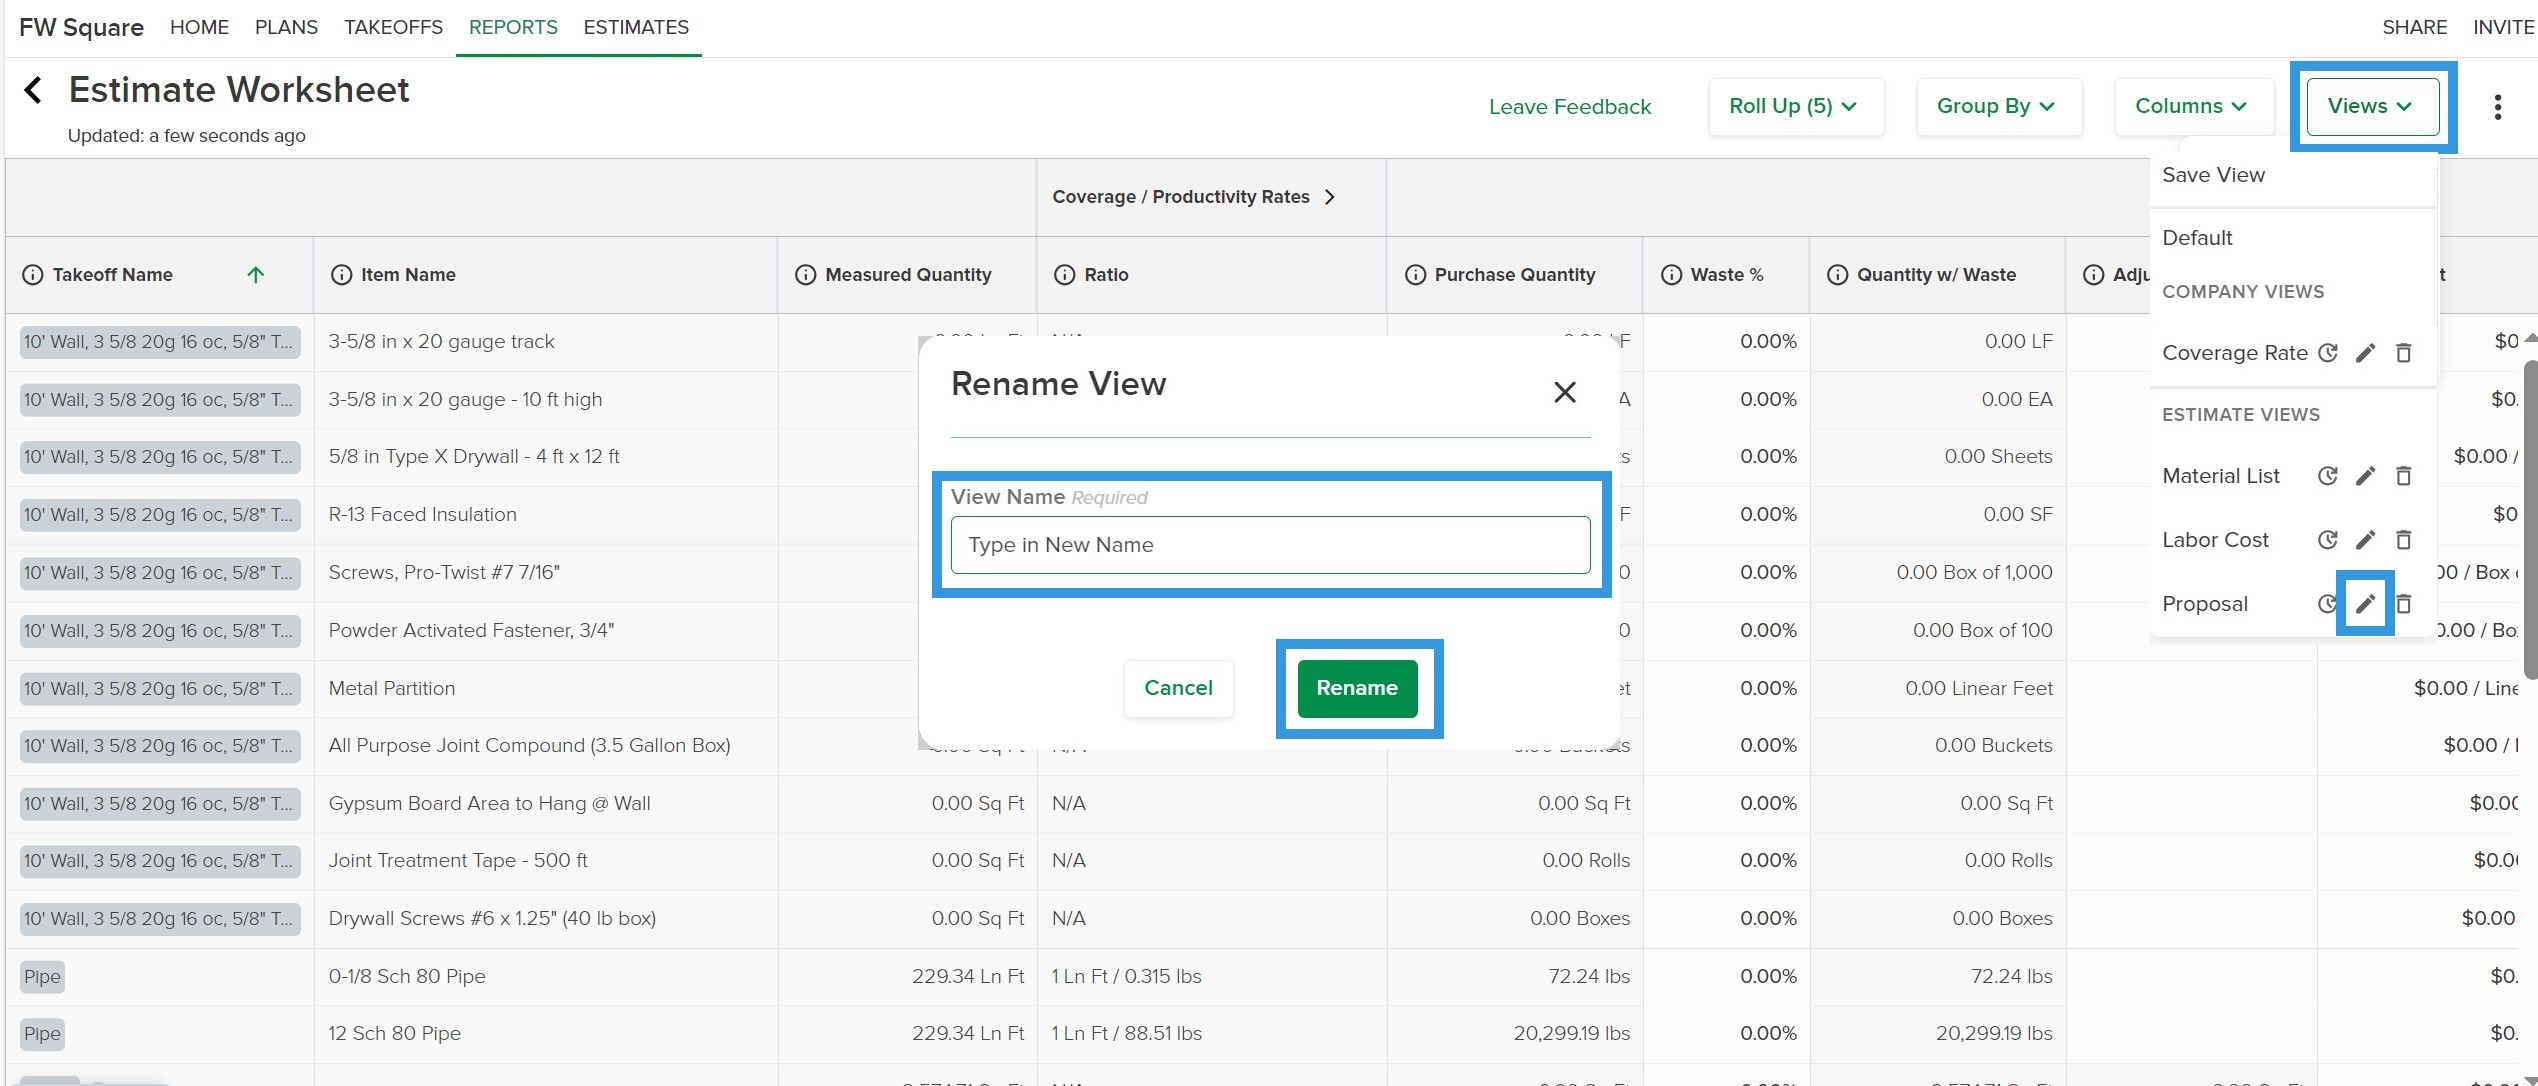Open the three-dot more options menu
2538x1086 pixels.
pos(2498,107)
